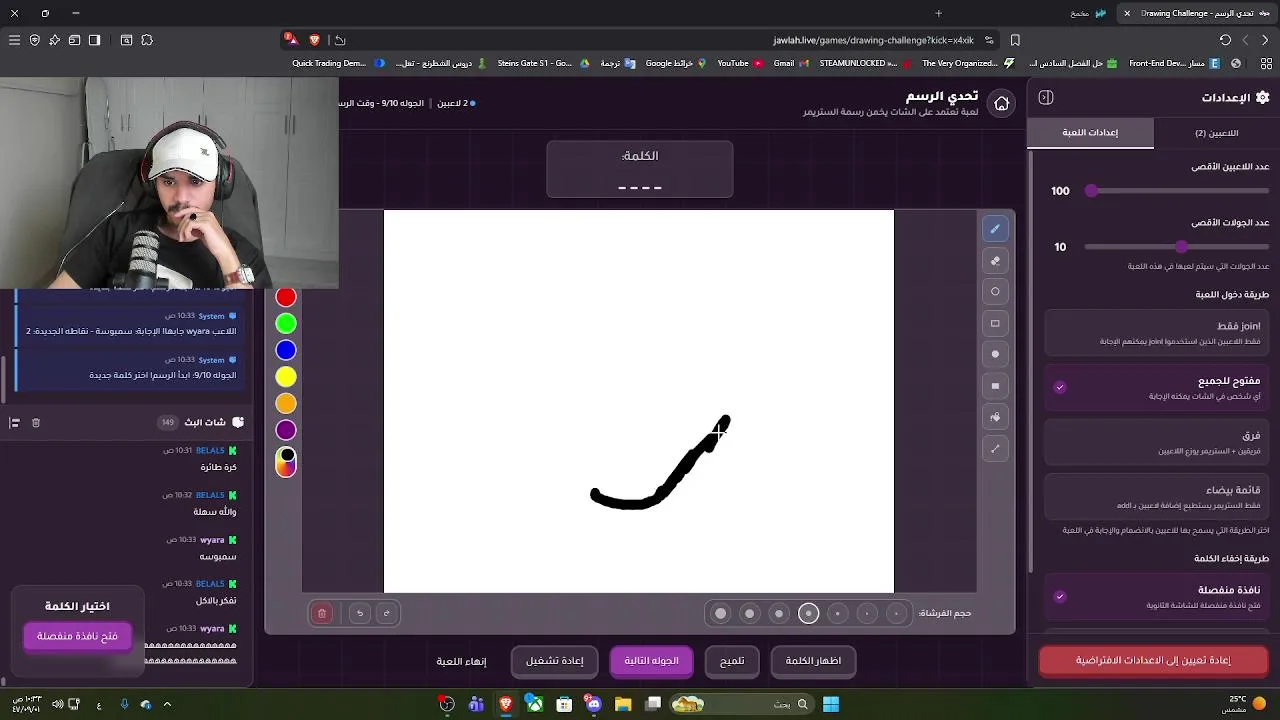Viewport: 1280px width, 720px height.
Task: Pick the red color swatch
Action: click(x=286, y=297)
